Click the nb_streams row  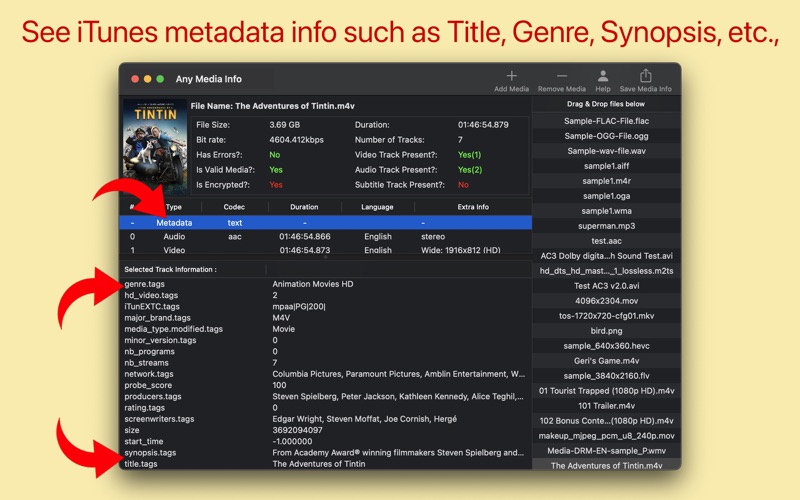coord(326,363)
